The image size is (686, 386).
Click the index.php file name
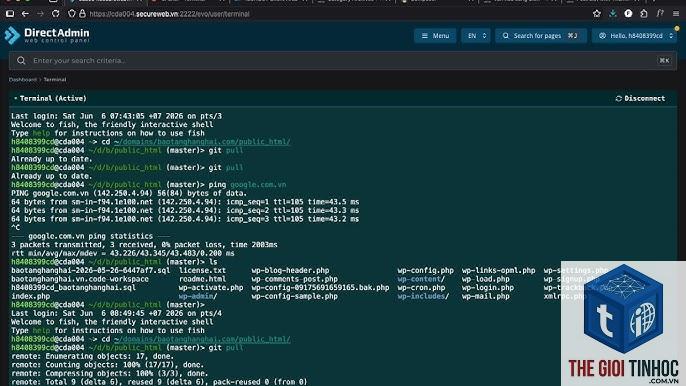[x=31, y=296]
